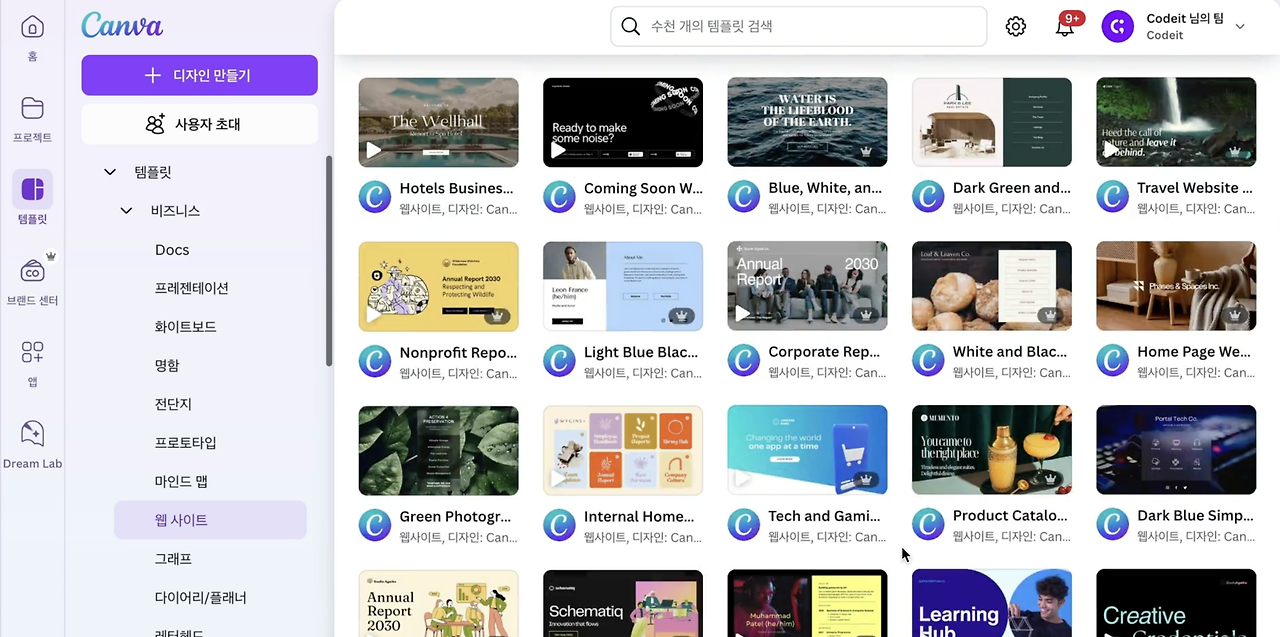Screen dimensions: 1280x637
Task: Click the Canva creator avatar beside Dark Blue Simple
Action: tap(1113, 524)
